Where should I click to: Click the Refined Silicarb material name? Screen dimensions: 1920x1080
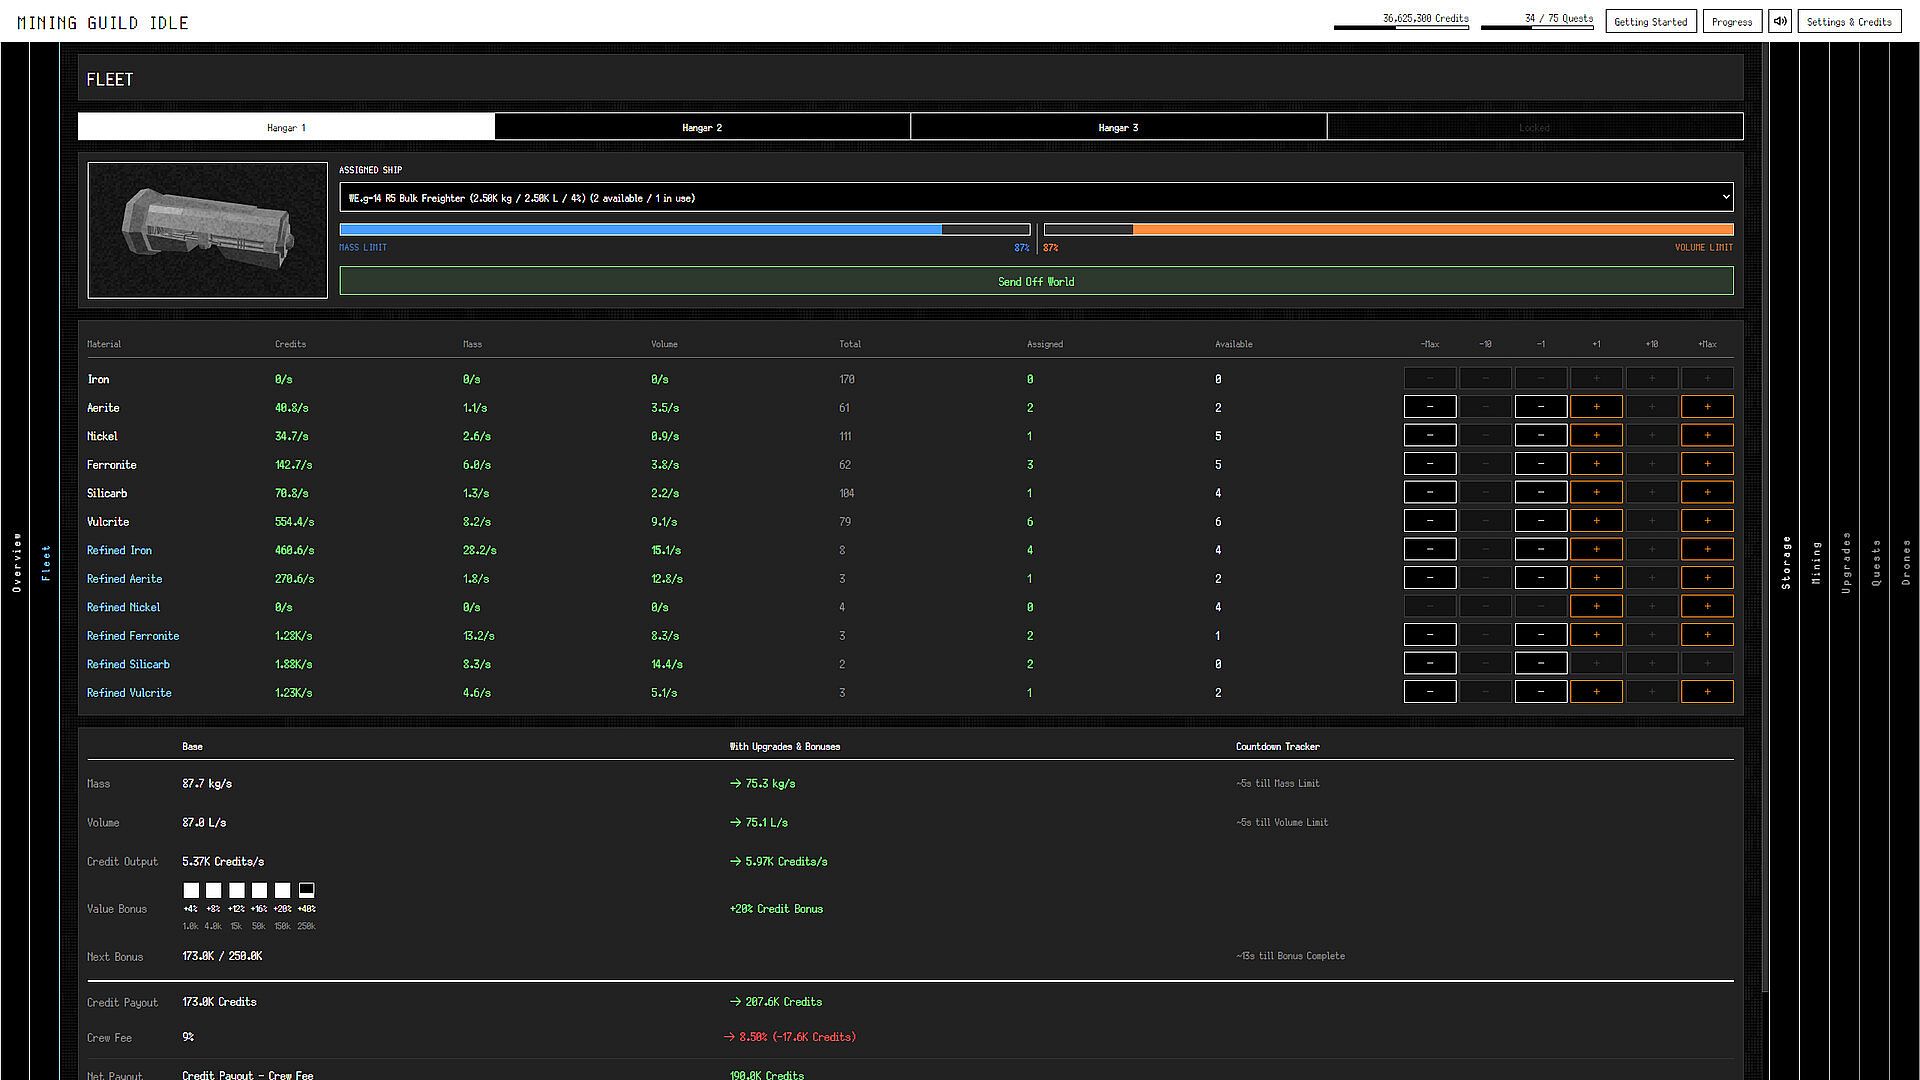(x=128, y=664)
